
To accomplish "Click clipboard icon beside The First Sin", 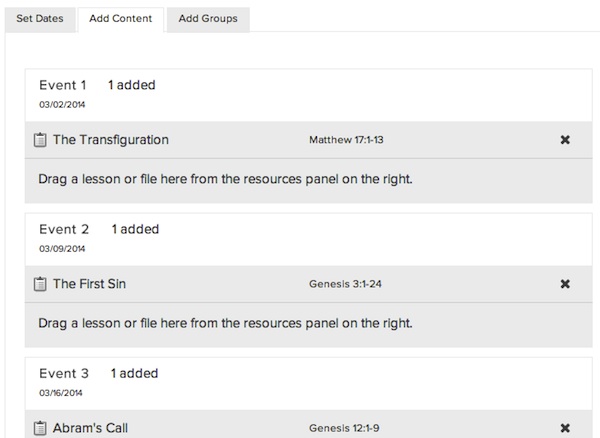I will (41, 284).
